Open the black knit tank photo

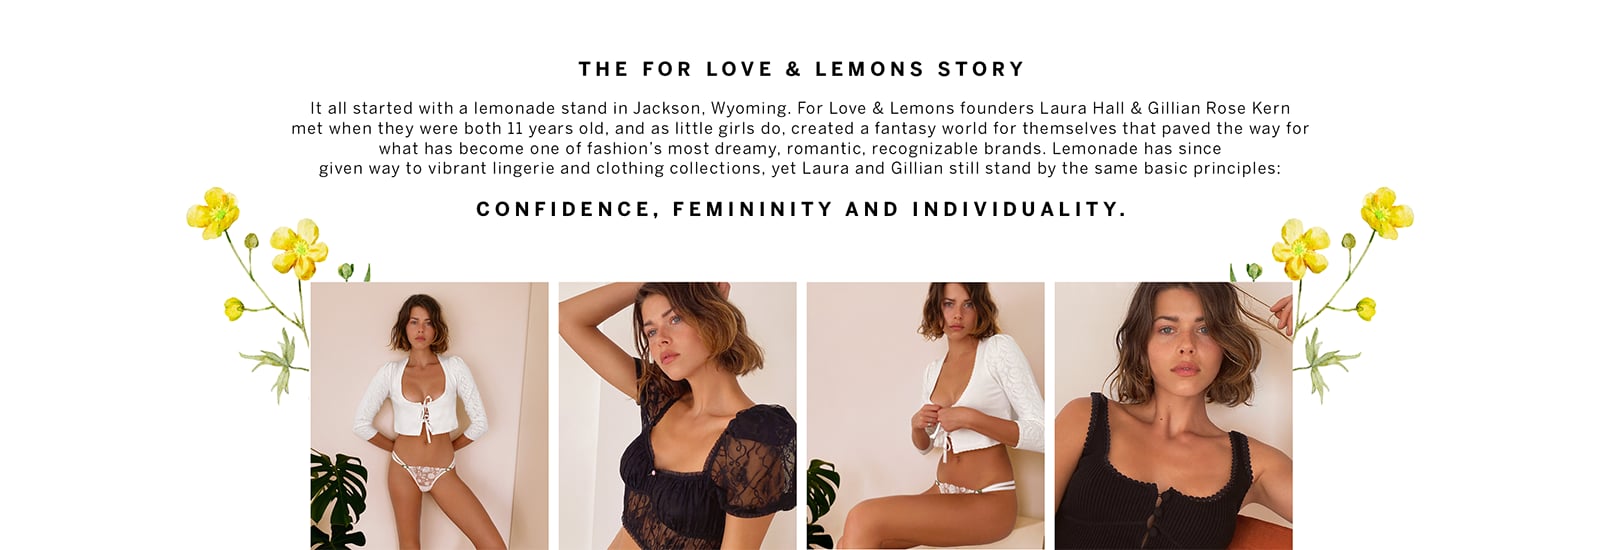1173,415
